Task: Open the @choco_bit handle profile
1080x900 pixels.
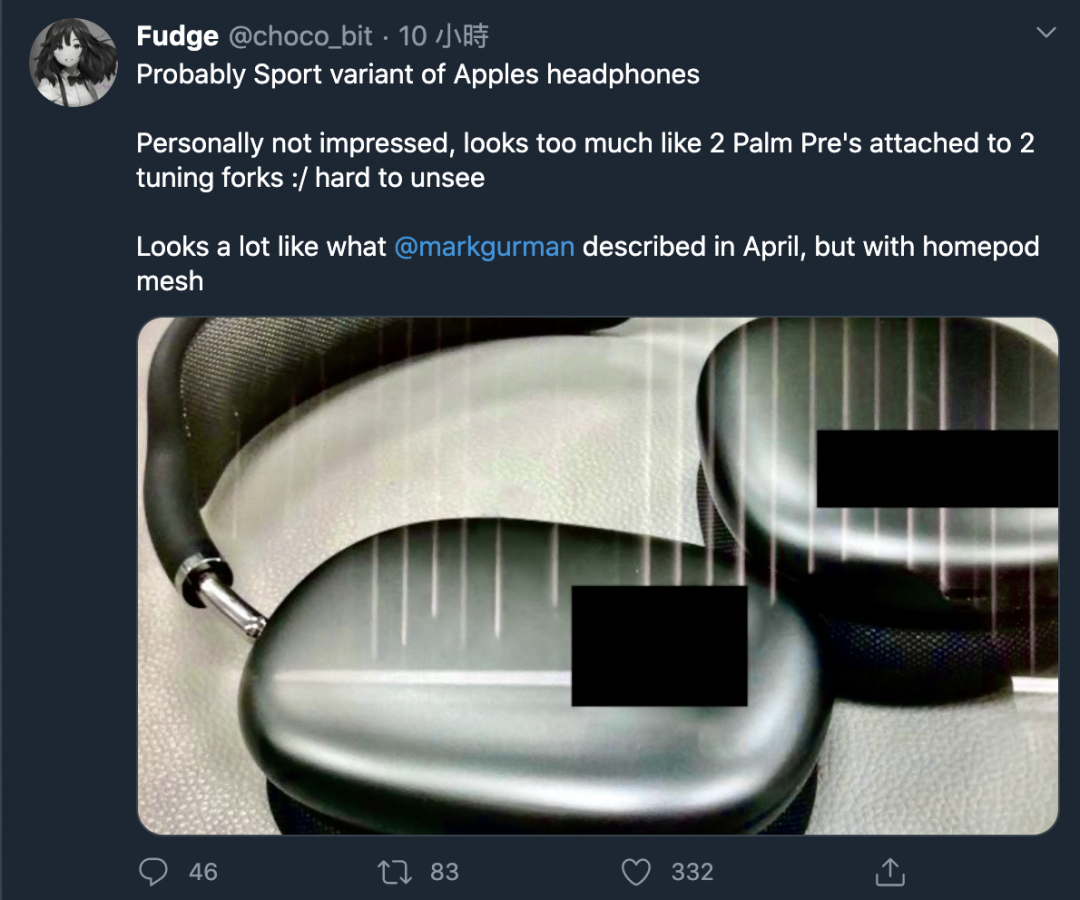Action: click(x=300, y=36)
